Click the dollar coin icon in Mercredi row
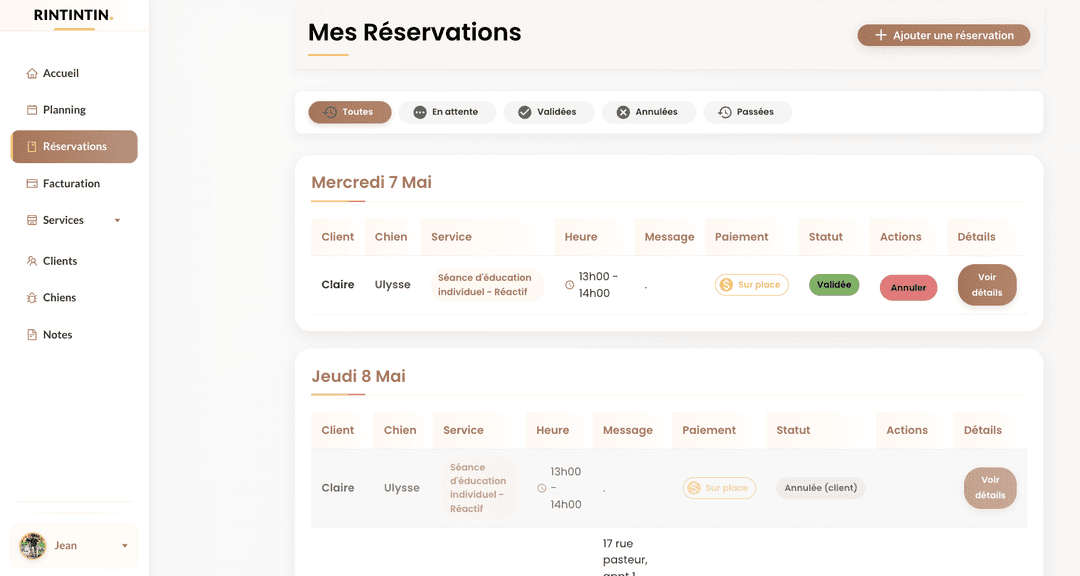Image resolution: width=1080 pixels, height=576 pixels. (x=726, y=285)
